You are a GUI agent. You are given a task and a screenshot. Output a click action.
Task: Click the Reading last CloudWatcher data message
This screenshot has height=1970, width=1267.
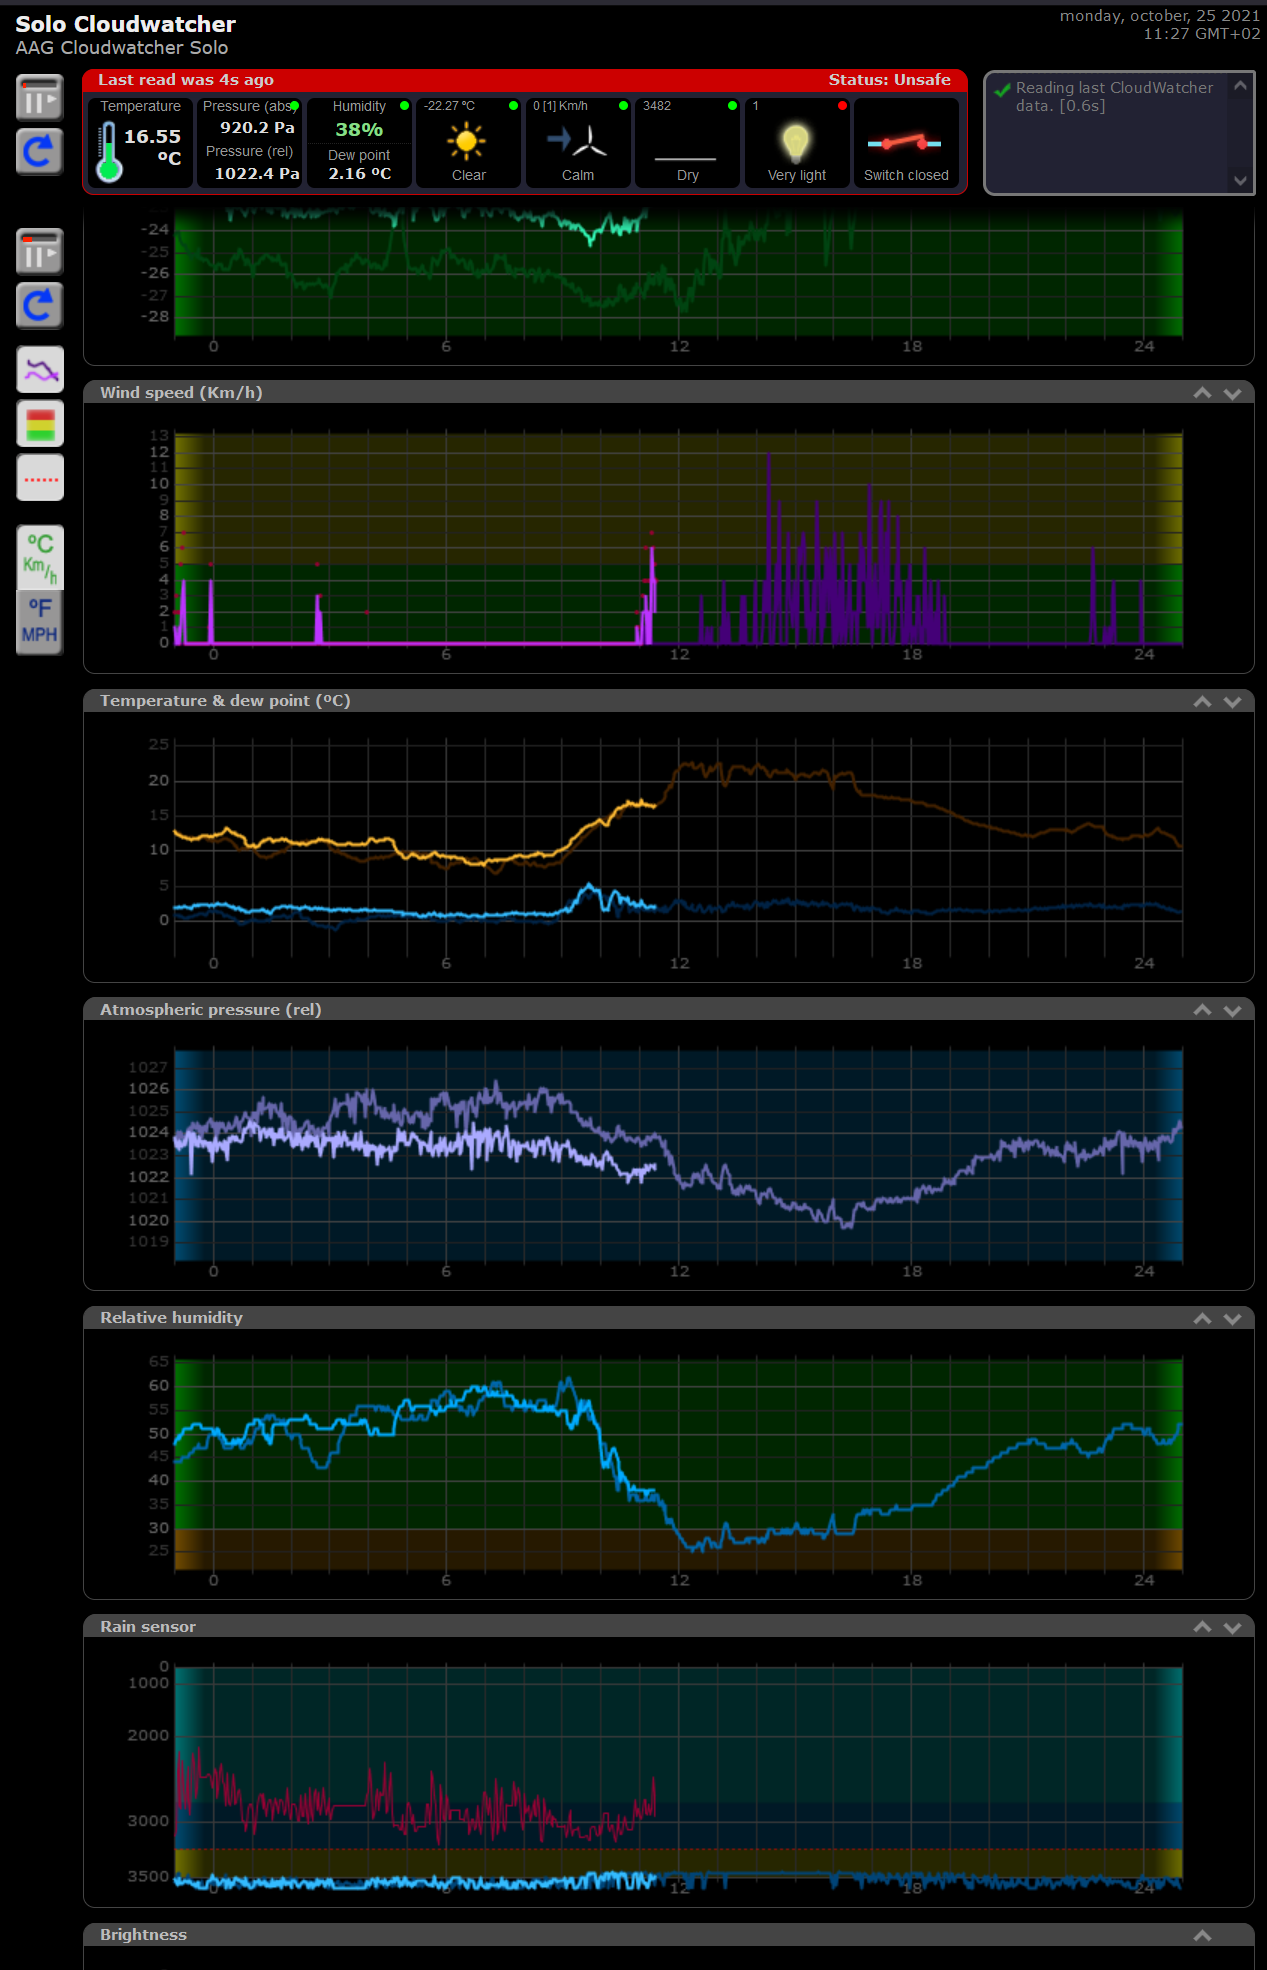[1114, 97]
